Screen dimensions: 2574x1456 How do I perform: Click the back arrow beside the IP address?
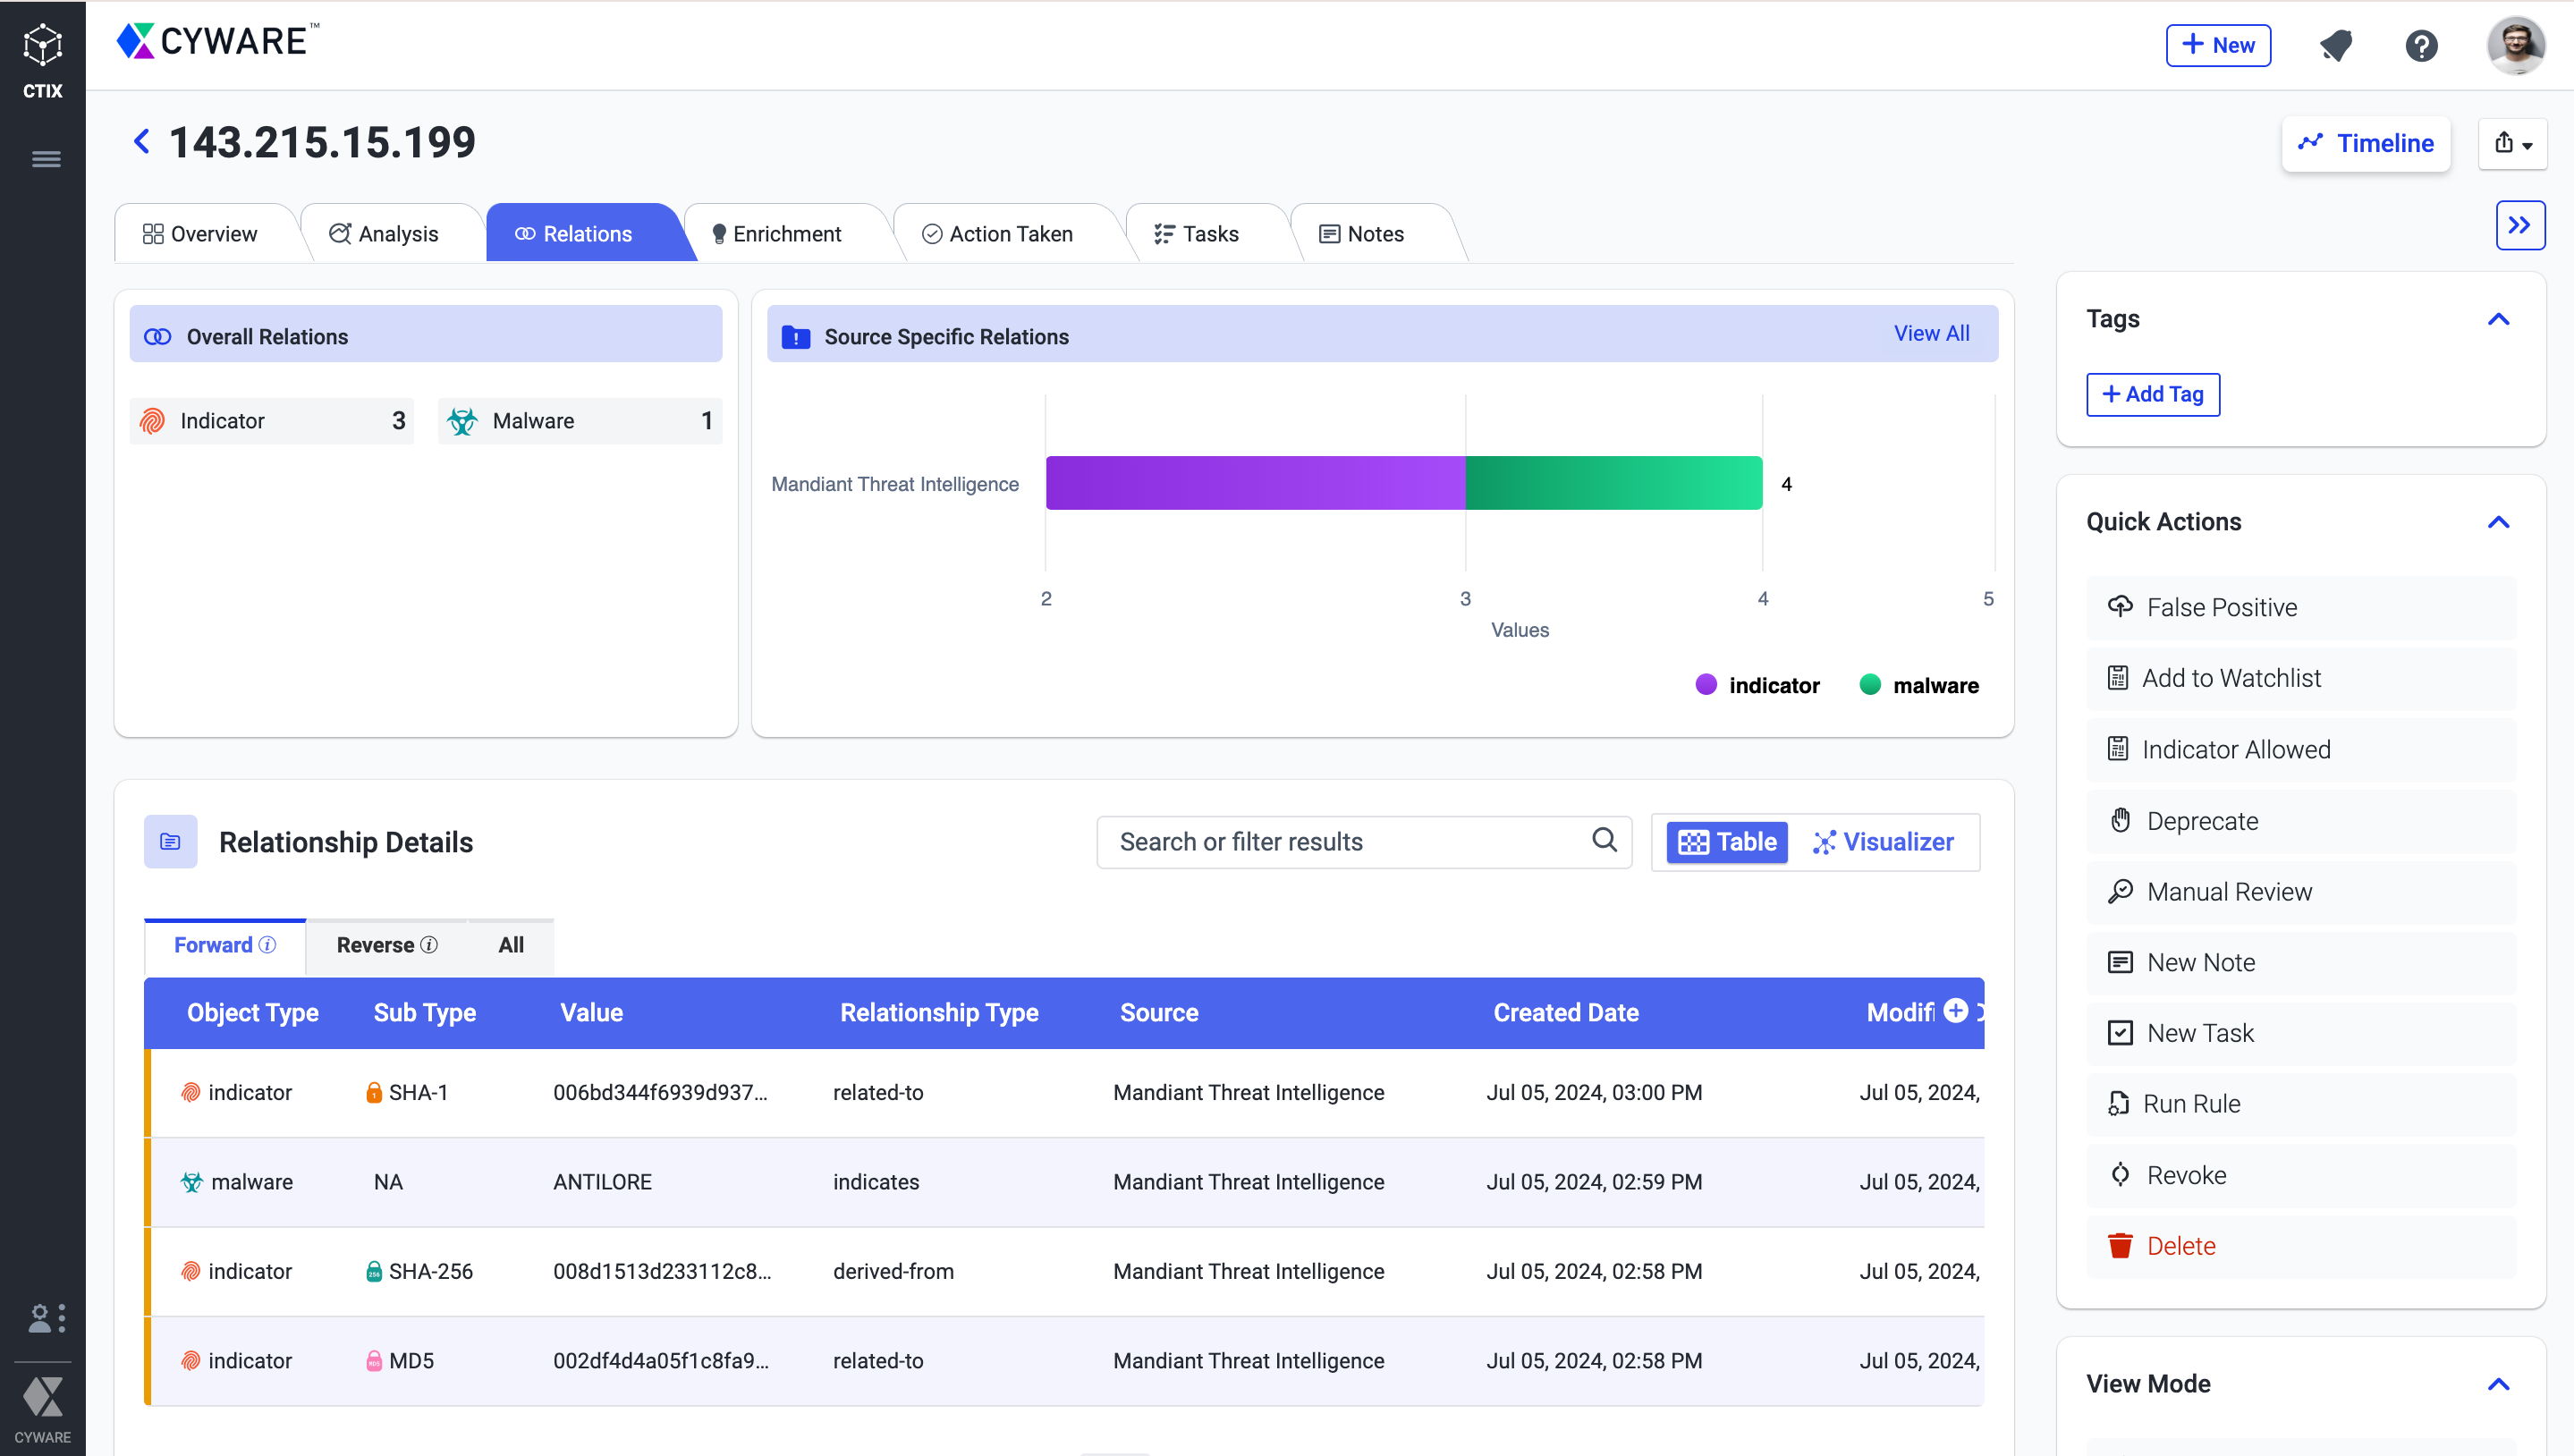(142, 142)
